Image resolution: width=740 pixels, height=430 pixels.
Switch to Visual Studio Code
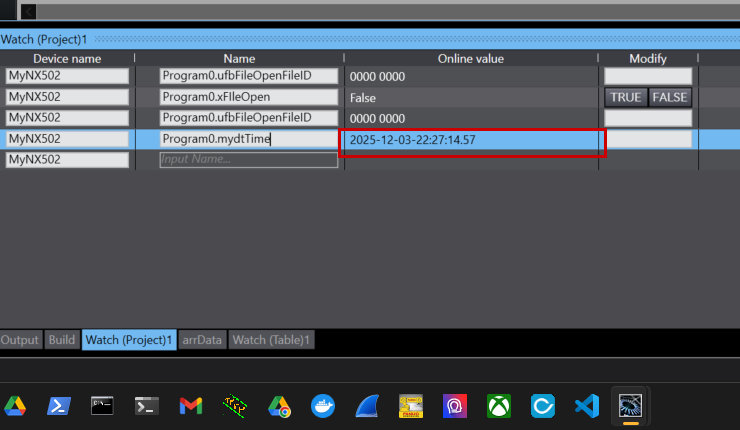click(x=587, y=406)
